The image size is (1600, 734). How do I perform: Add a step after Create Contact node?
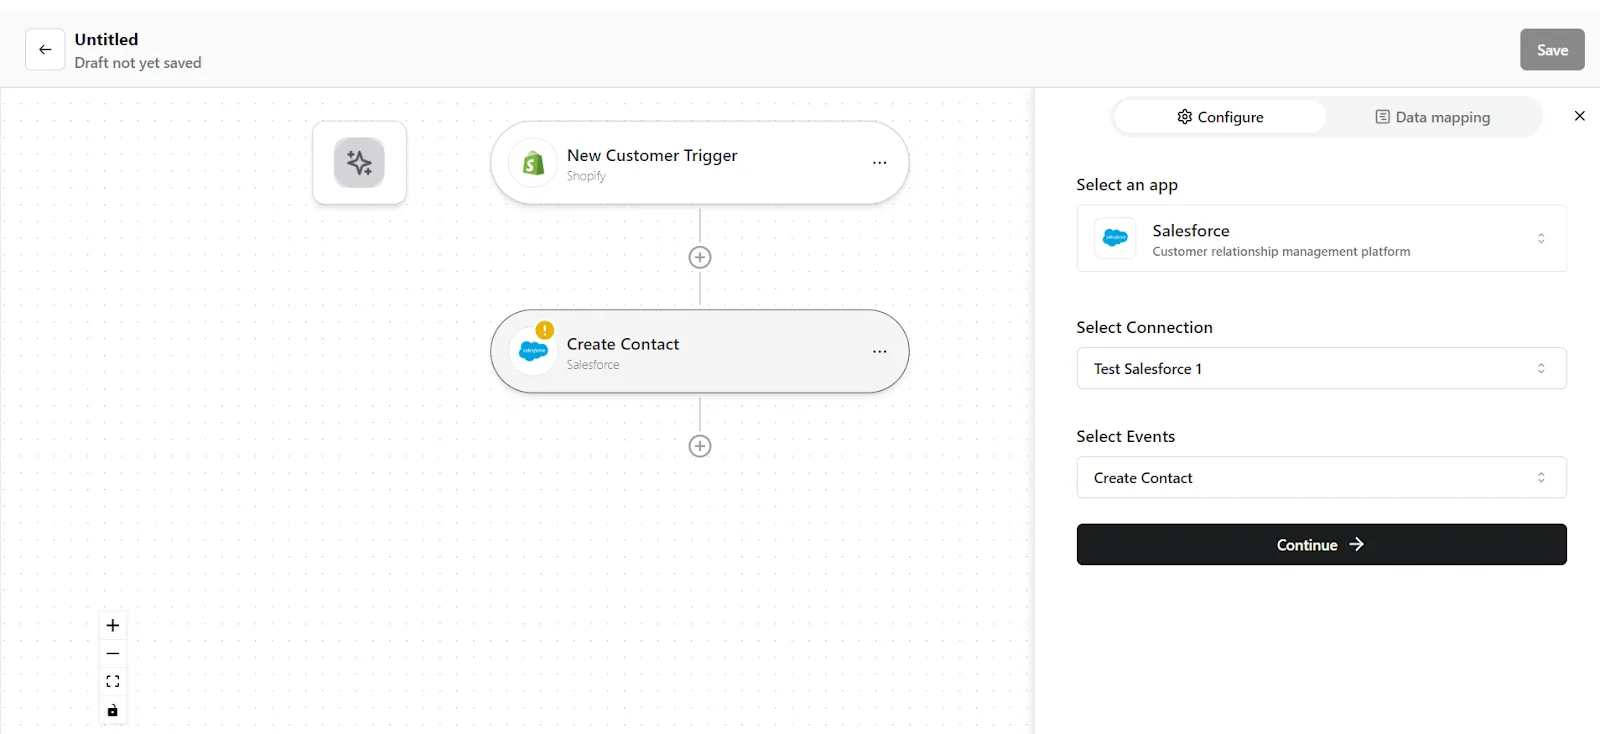point(700,446)
